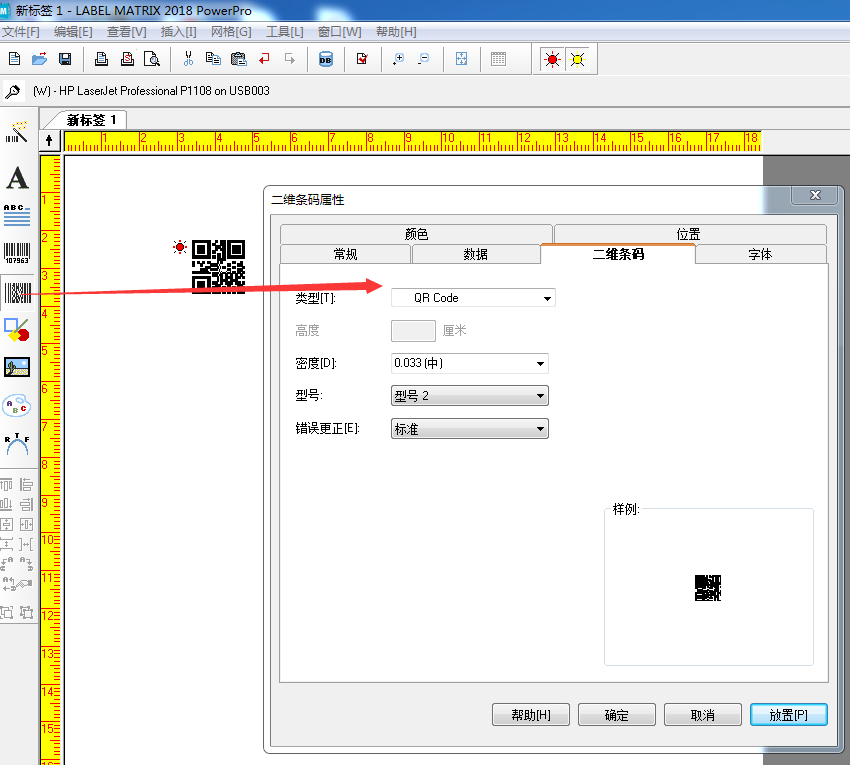Cancel the dialog with 取消

point(703,715)
